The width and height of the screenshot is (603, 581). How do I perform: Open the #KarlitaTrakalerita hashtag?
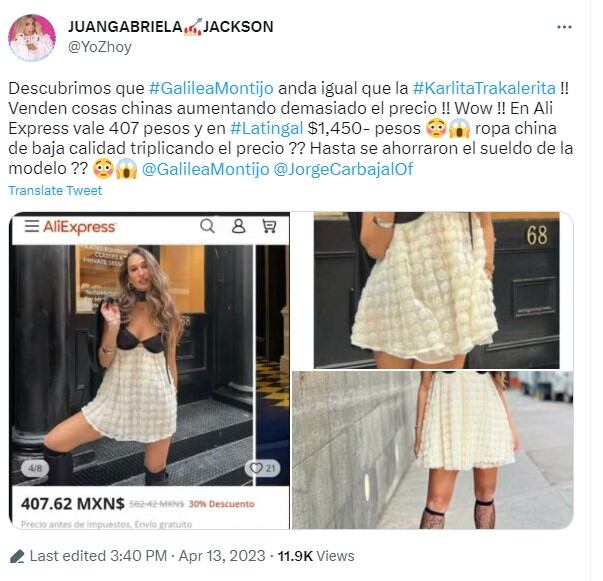(x=484, y=88)
